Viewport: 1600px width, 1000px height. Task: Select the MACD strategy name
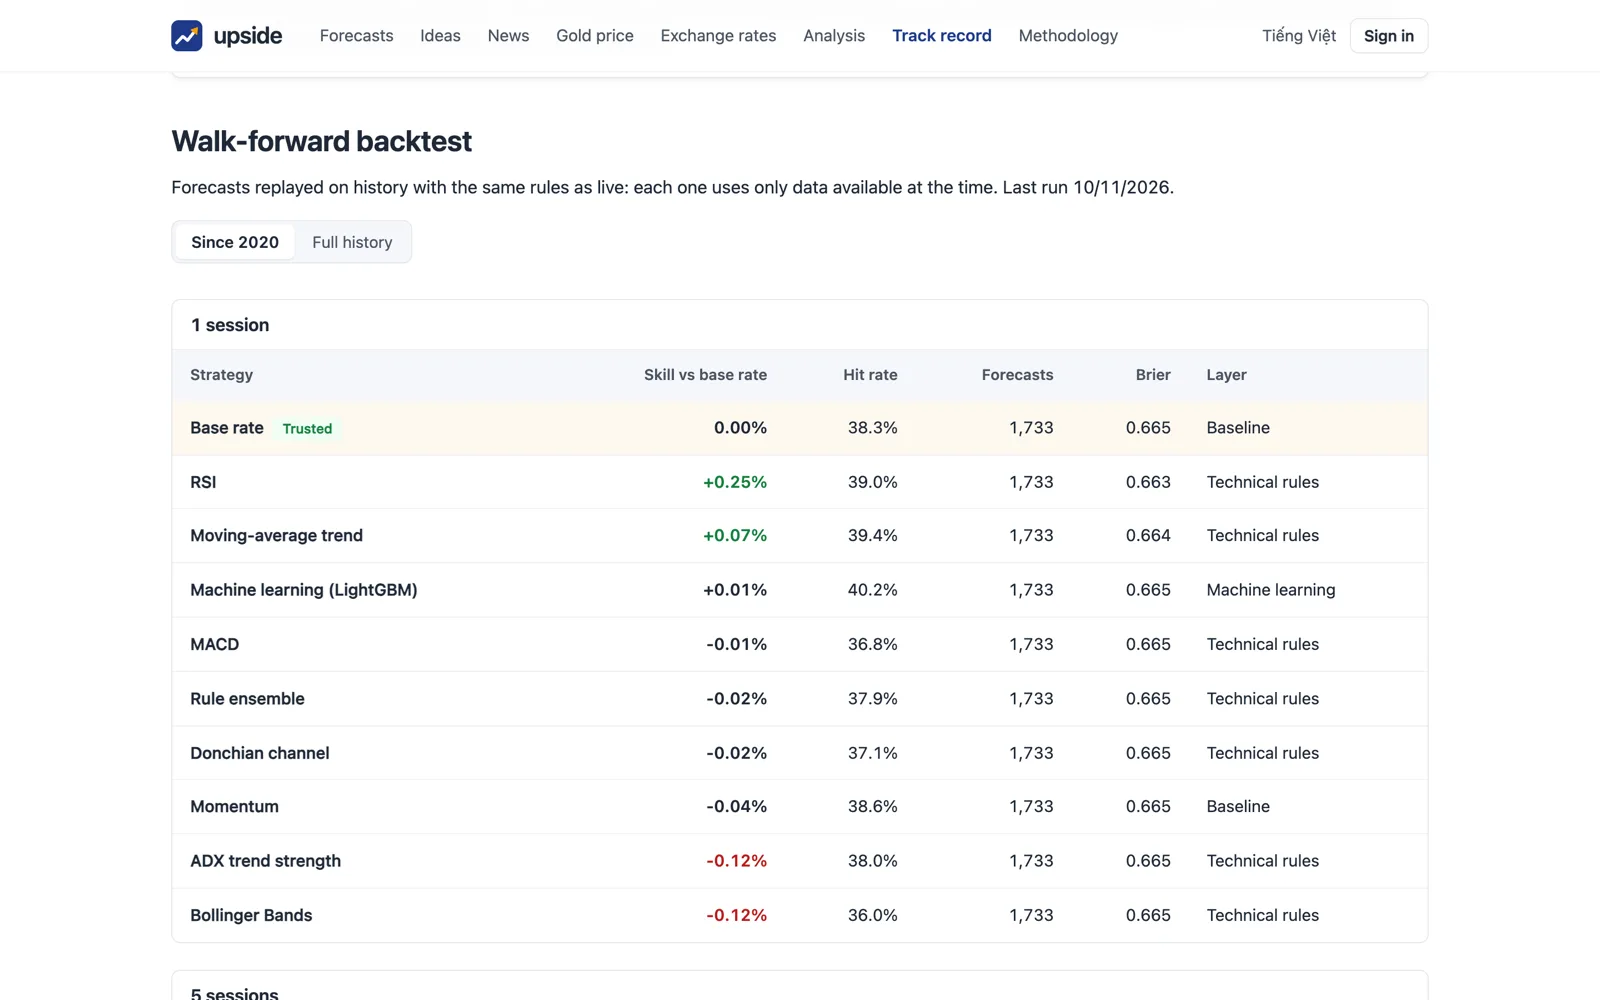pyautogui.click(x=215, y=645)
